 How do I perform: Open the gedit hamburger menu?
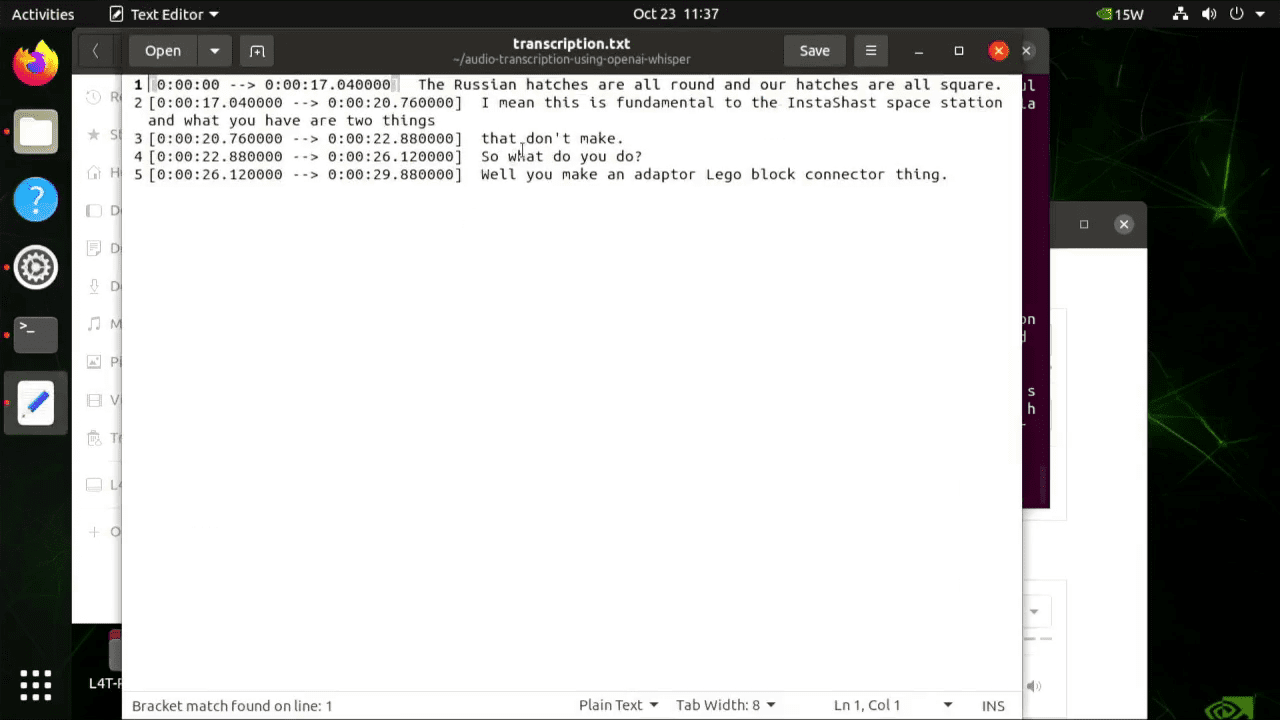[870, 50]
